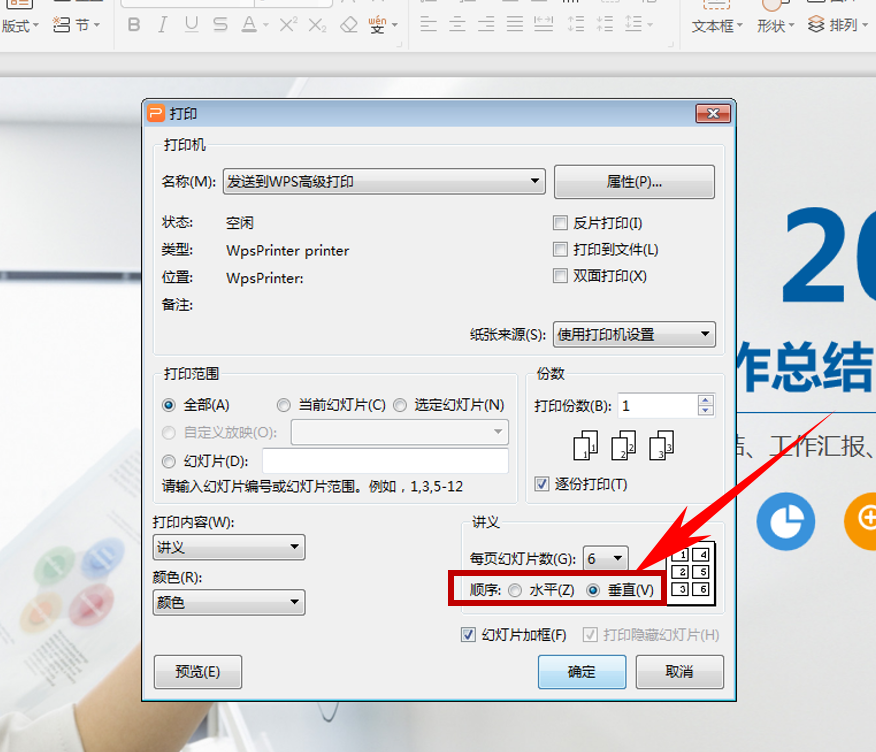The image size is (876, 752).
Task: Enable 双面打印 duplex checkbox
Action: coord(560,275)
